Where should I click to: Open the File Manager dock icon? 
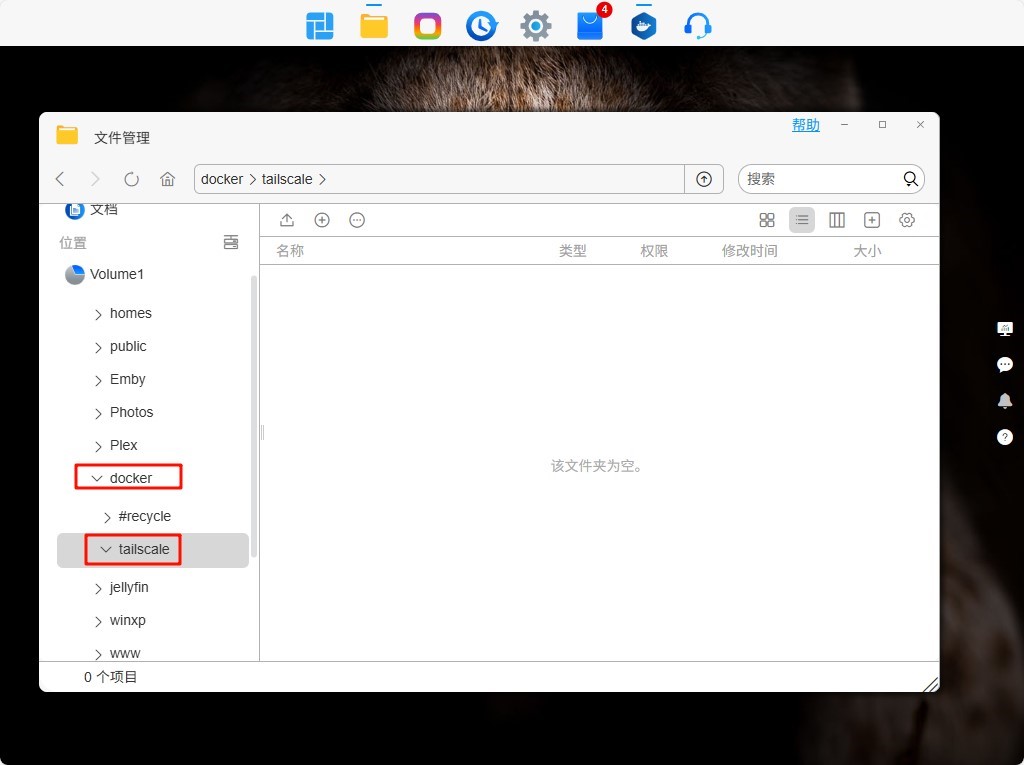[374, 26]
